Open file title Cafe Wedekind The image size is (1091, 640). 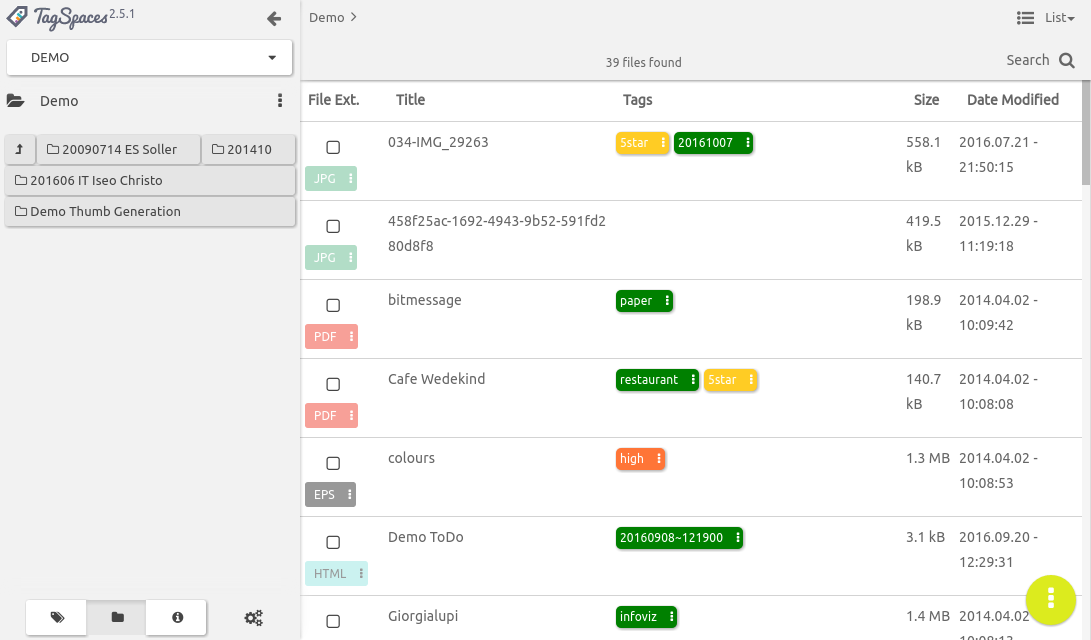[x=436, y=379]
